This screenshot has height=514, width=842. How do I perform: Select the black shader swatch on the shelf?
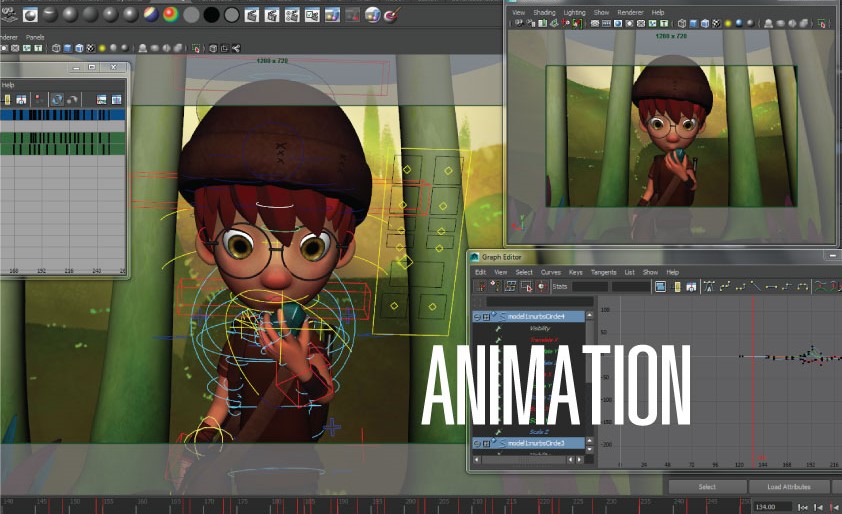(x=212, y=14)
